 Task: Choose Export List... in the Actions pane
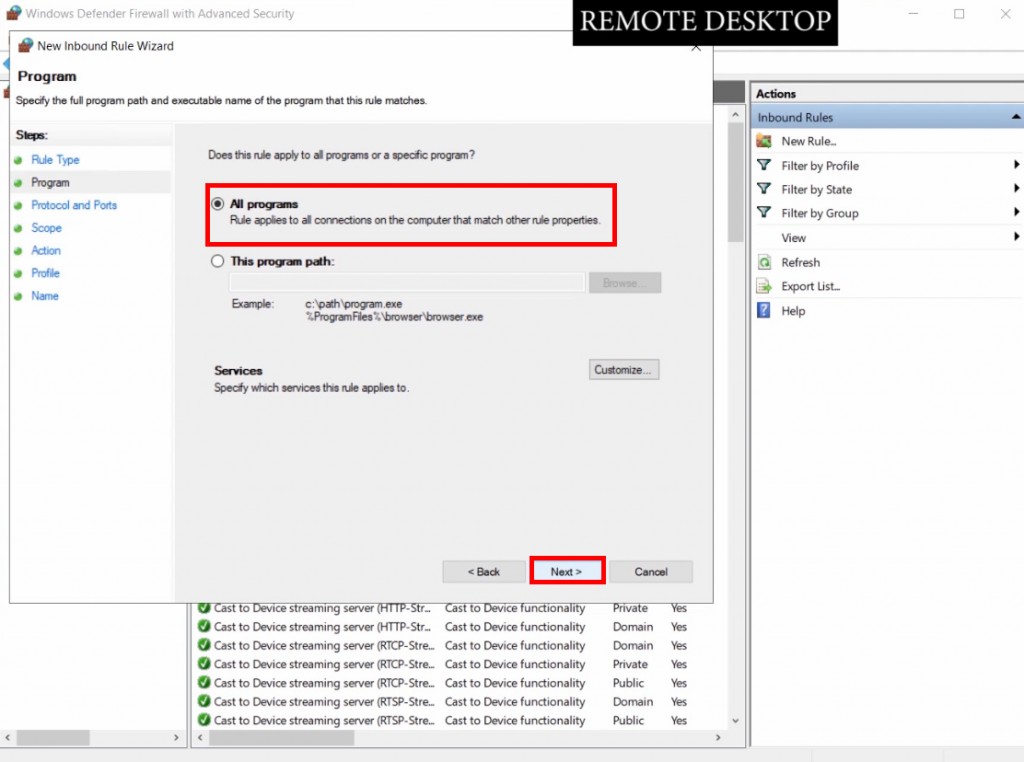coord(810,286)
